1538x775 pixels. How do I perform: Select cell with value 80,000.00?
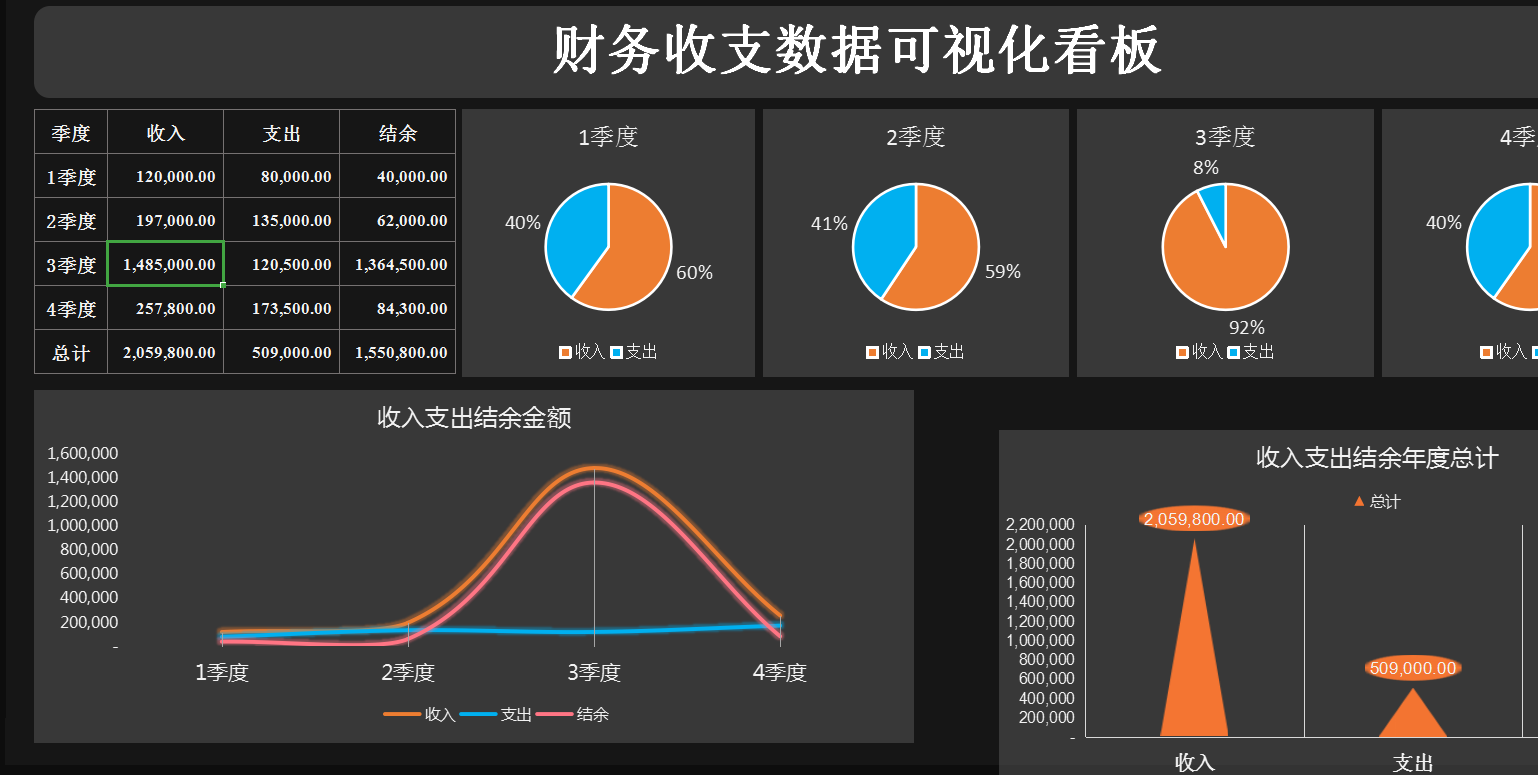tap(281, 176)
